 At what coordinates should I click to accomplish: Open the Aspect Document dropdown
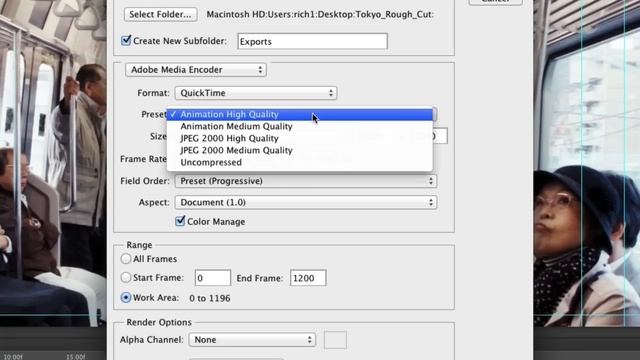click(306, 202)
